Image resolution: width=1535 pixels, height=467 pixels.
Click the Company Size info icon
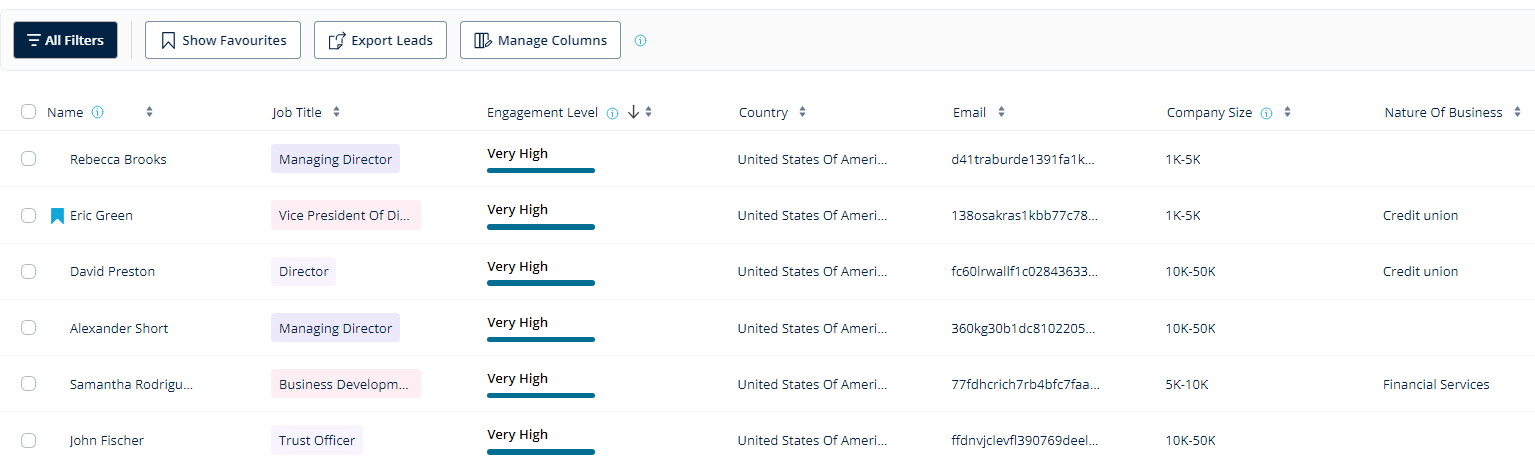pos(1266,113)
